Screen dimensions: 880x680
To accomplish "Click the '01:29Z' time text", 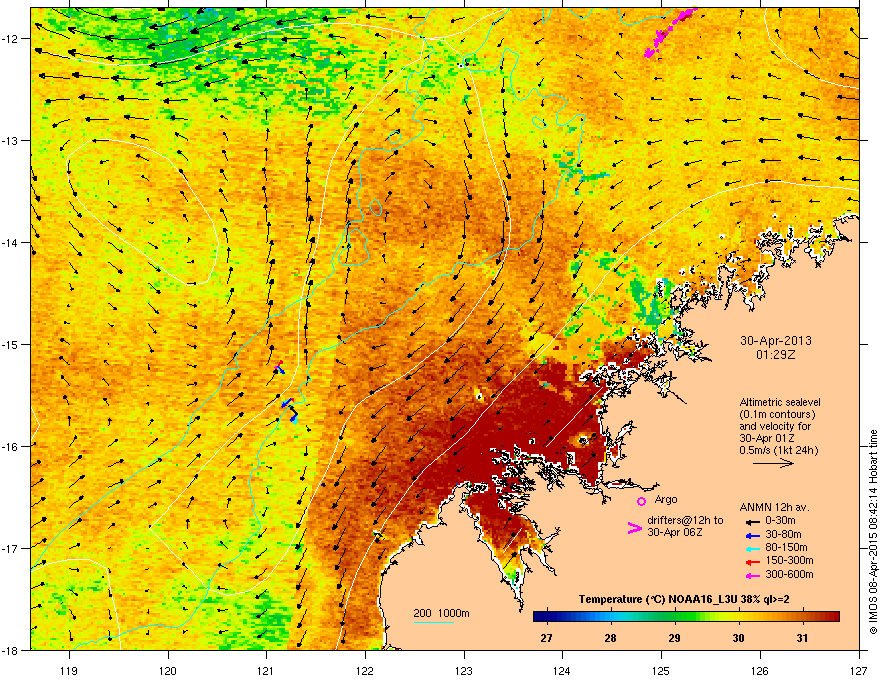I will click(x=776, y=355).
